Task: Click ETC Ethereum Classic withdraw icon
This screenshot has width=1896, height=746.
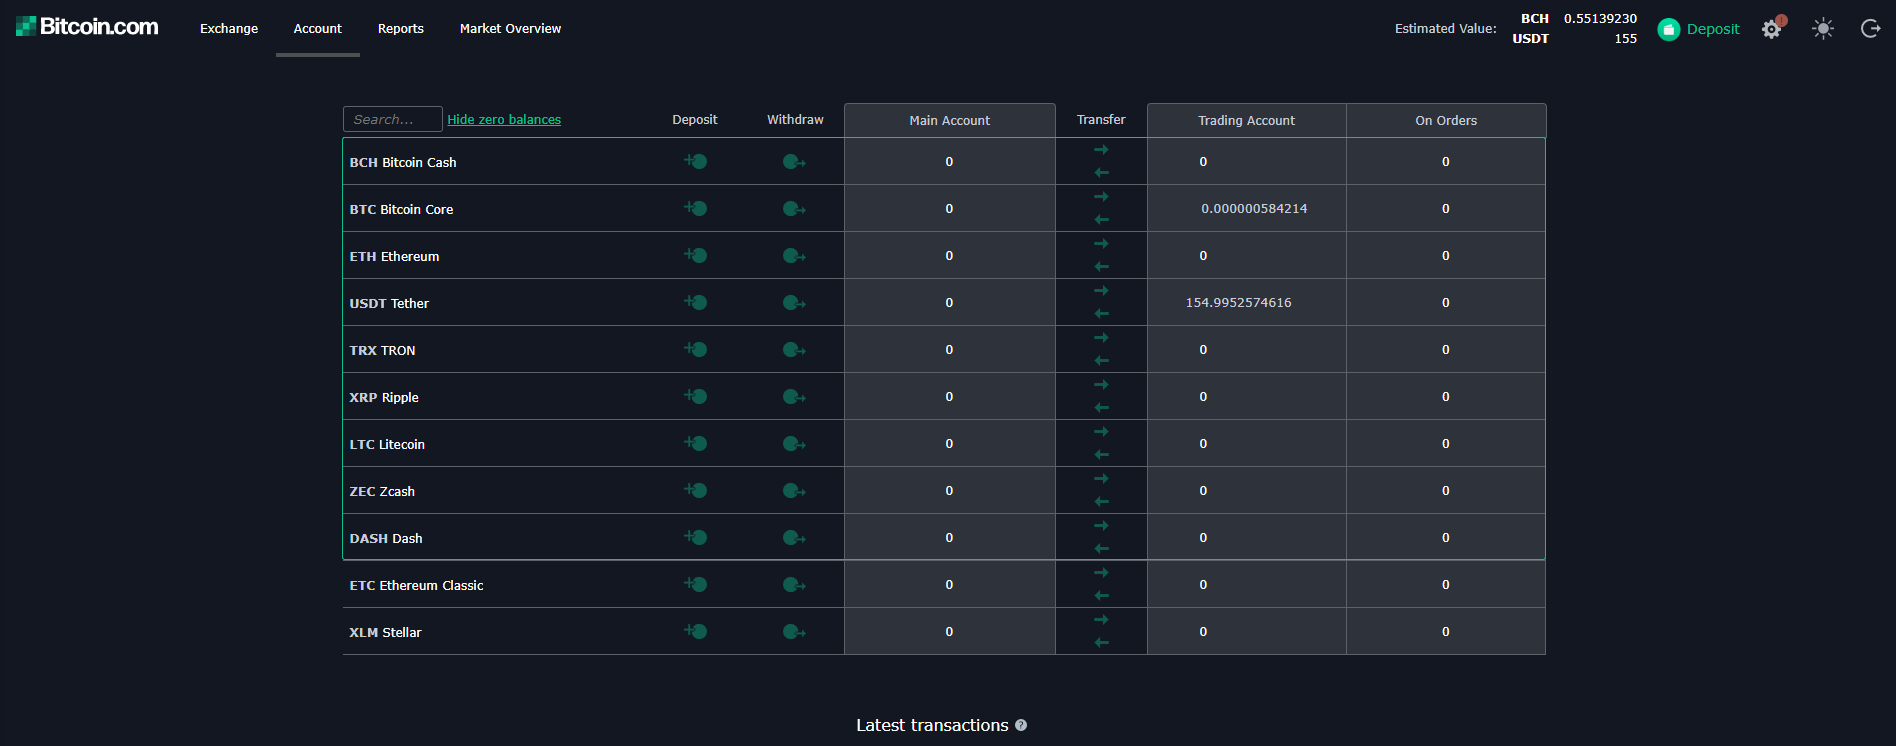Action: 794,585
